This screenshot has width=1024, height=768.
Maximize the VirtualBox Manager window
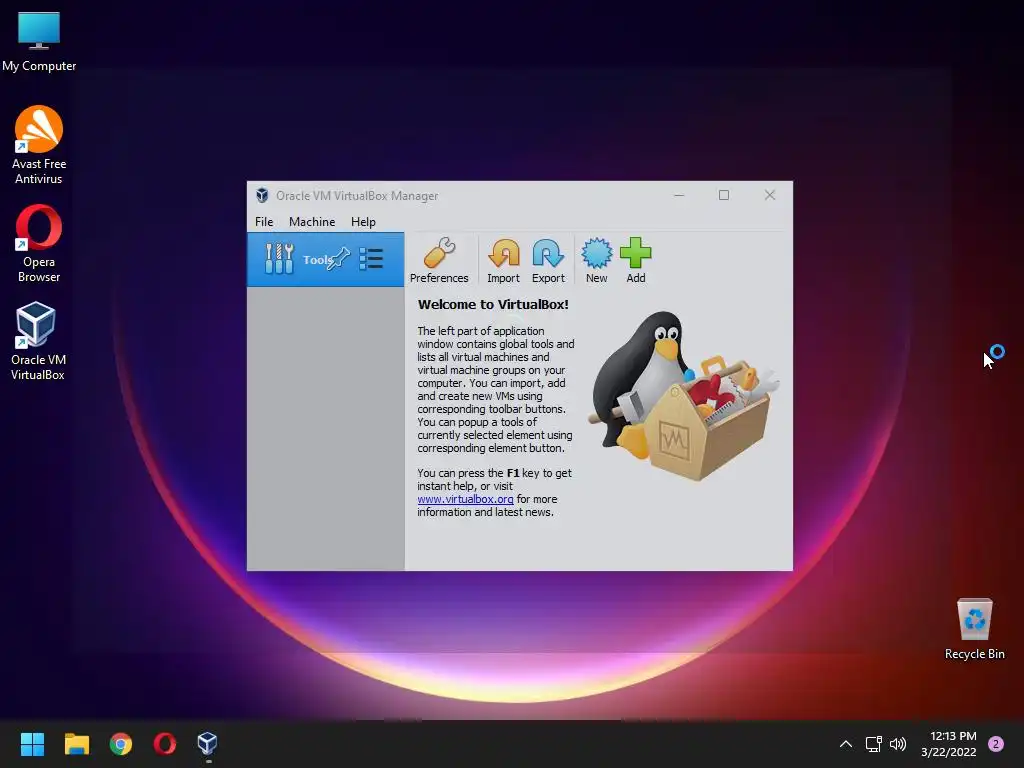pos(724,195)
